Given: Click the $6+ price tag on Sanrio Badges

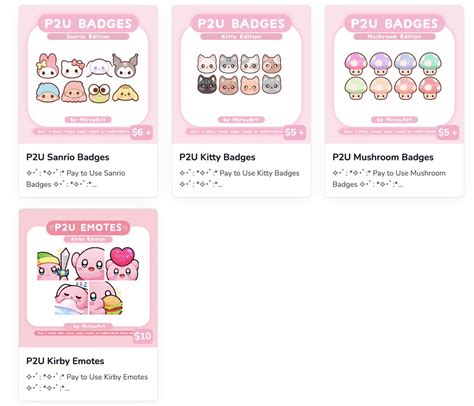Looking at the screenshot, I should tap(141, 132).
